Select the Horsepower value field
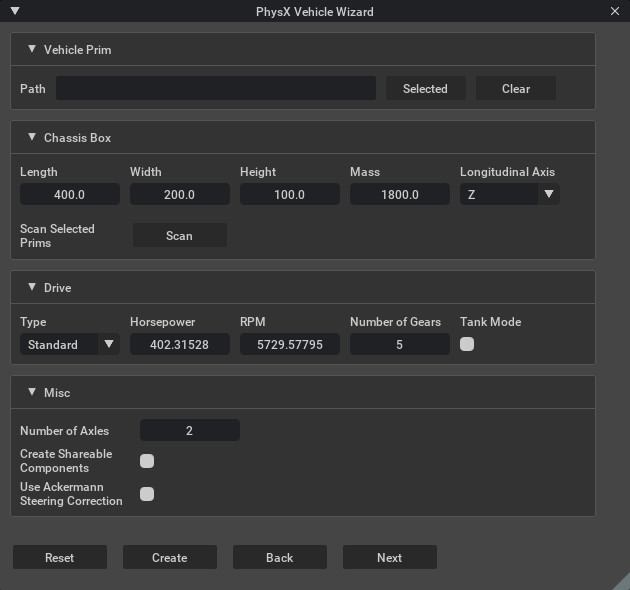Screen dimensions: 630x590 click(x=180, y=345)
